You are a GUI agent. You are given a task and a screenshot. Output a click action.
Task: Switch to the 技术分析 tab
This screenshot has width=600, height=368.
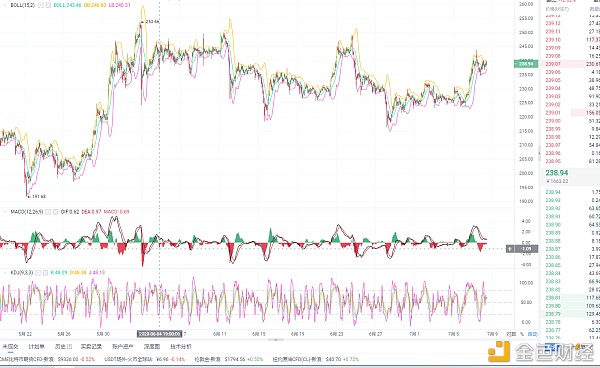click(181, 347)
